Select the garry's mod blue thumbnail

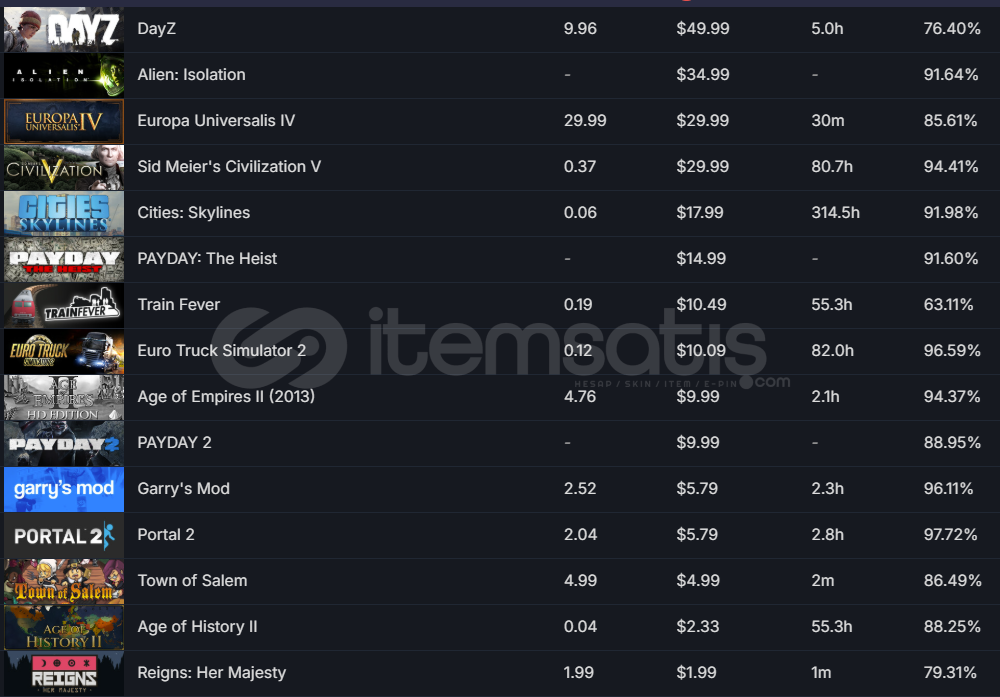pos(64,489)
